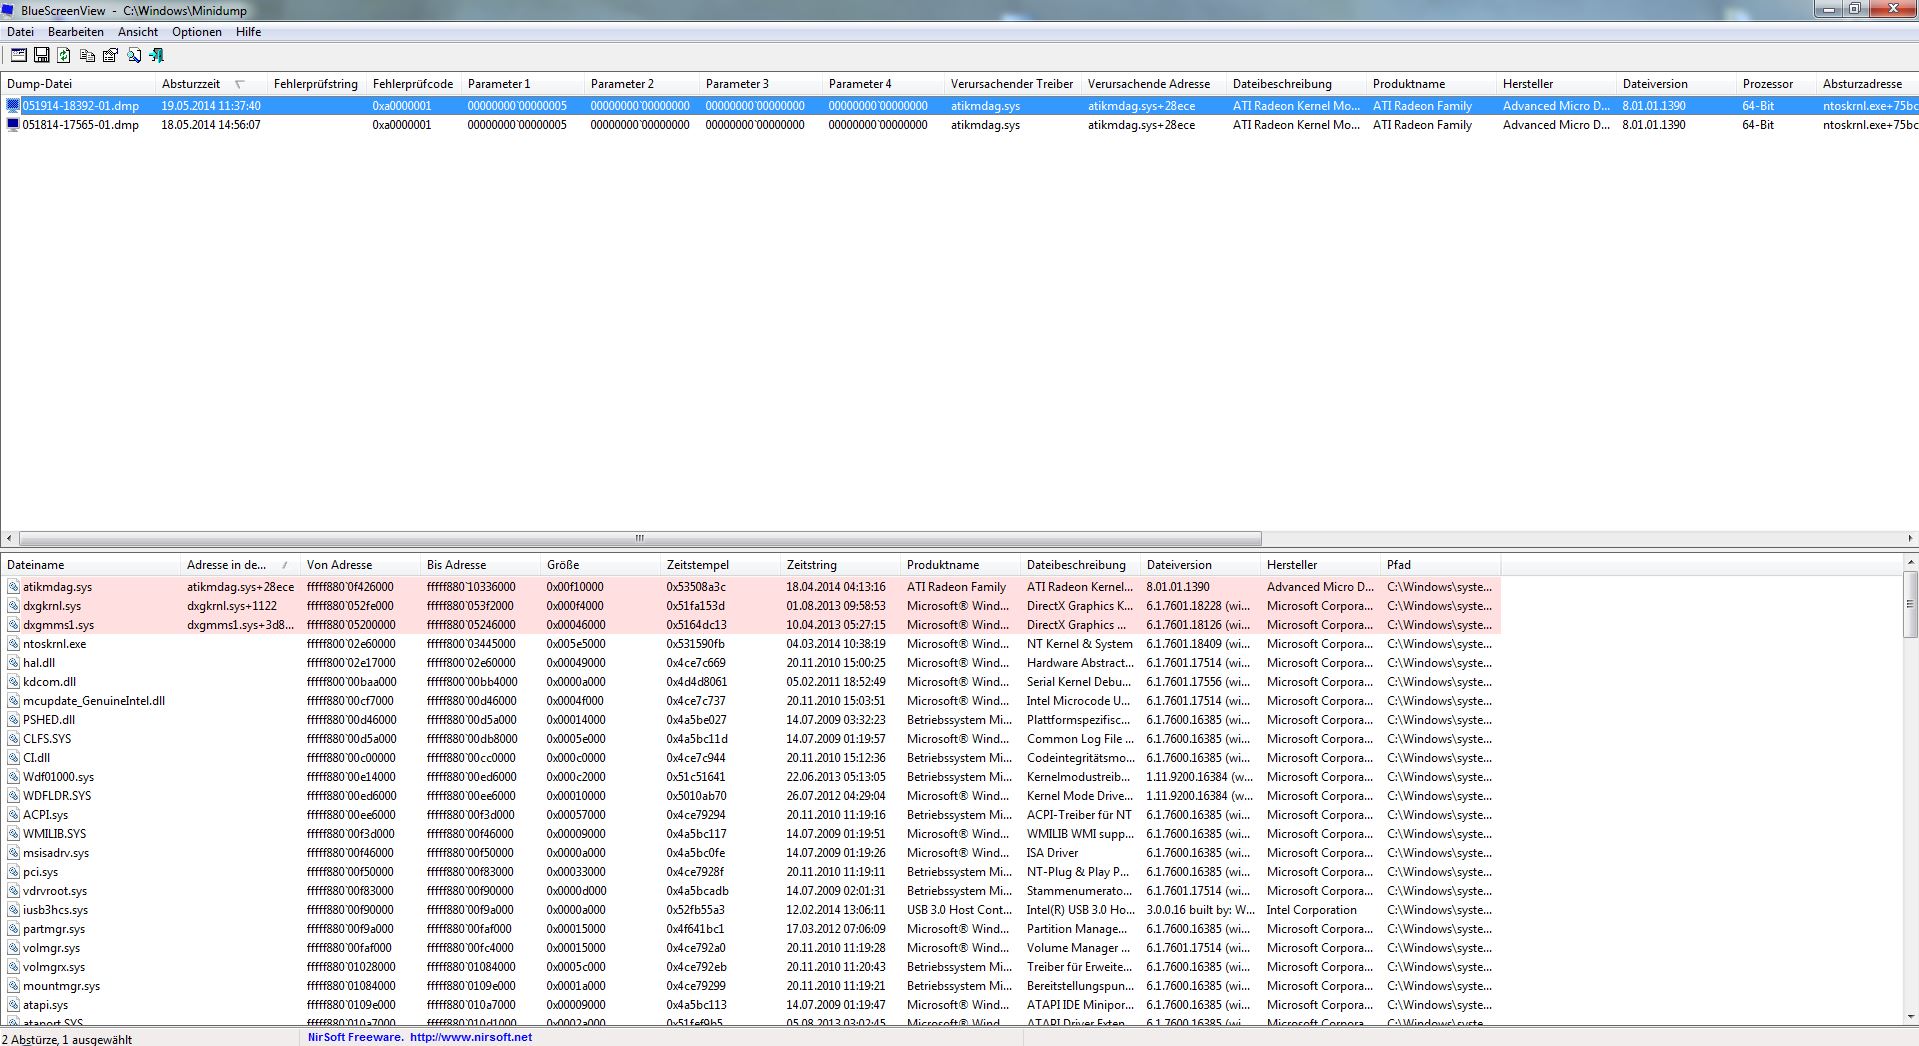
Task: Open the Ansicht menu
Action: 138,32
